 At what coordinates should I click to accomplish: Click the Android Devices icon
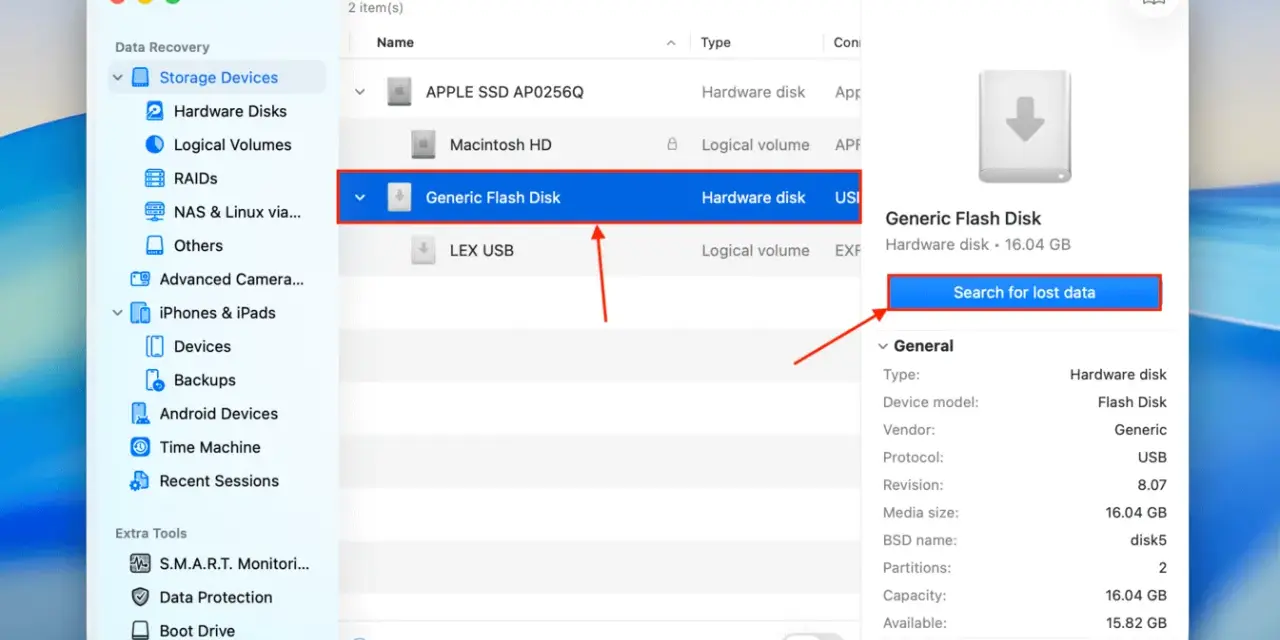click(140, 413)
